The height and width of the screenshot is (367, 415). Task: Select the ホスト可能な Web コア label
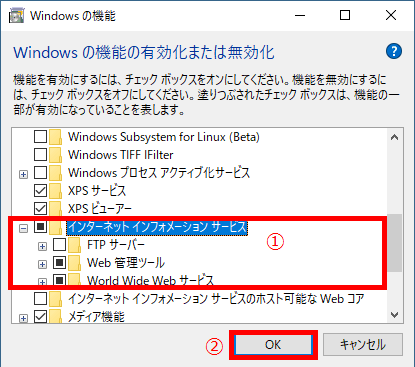(216, 299)
